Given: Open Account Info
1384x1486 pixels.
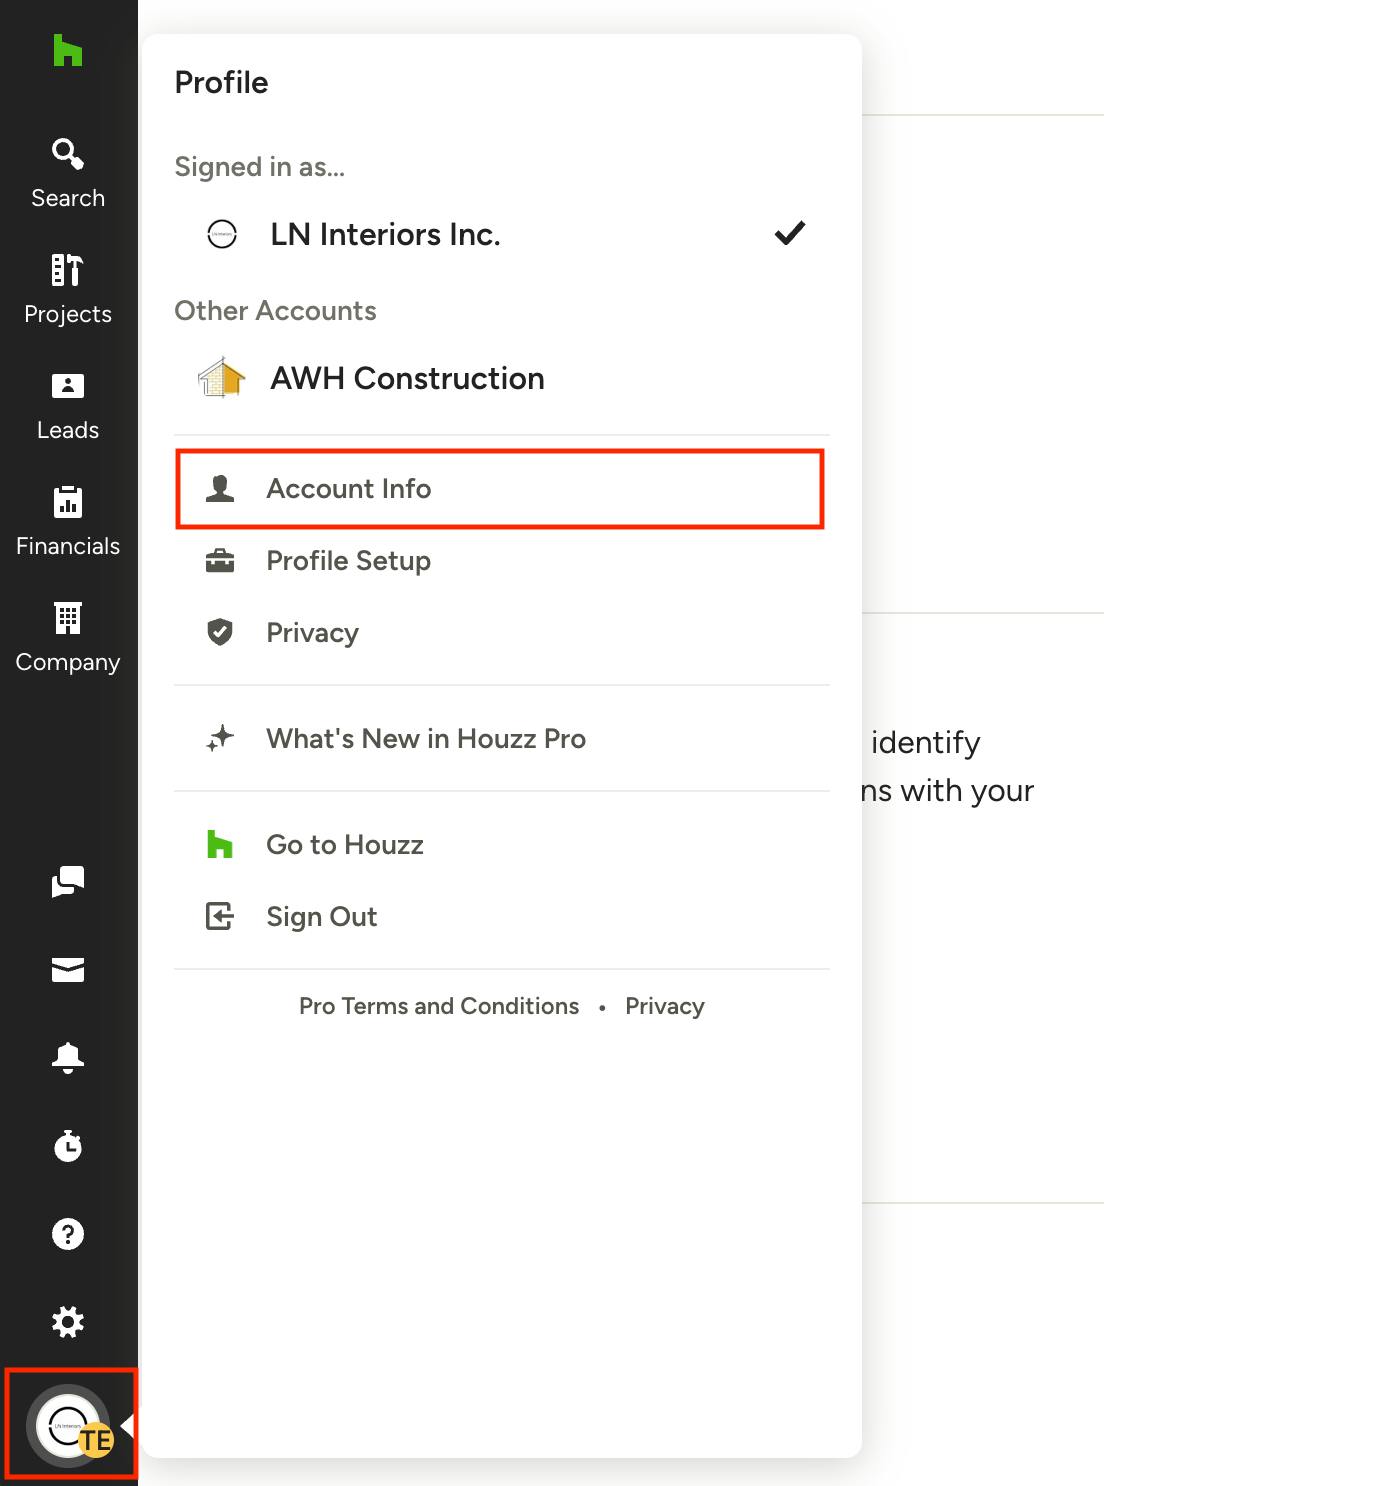Looking at the screenshot, I should point(500,489).
